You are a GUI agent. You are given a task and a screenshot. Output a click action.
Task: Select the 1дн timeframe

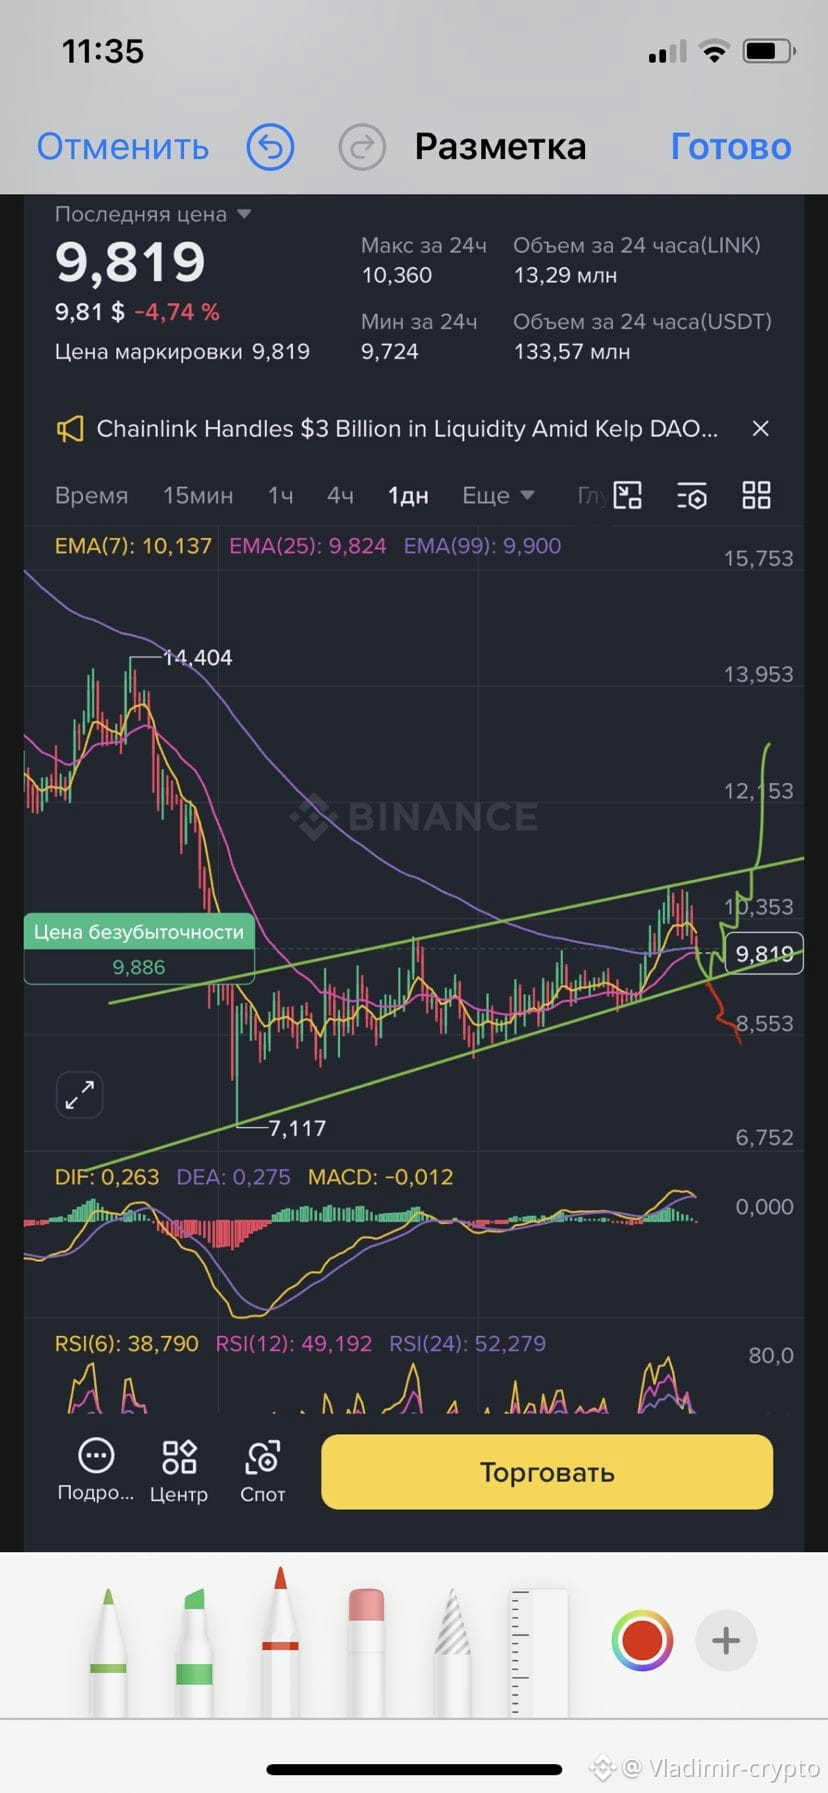[x=408, y=496]
